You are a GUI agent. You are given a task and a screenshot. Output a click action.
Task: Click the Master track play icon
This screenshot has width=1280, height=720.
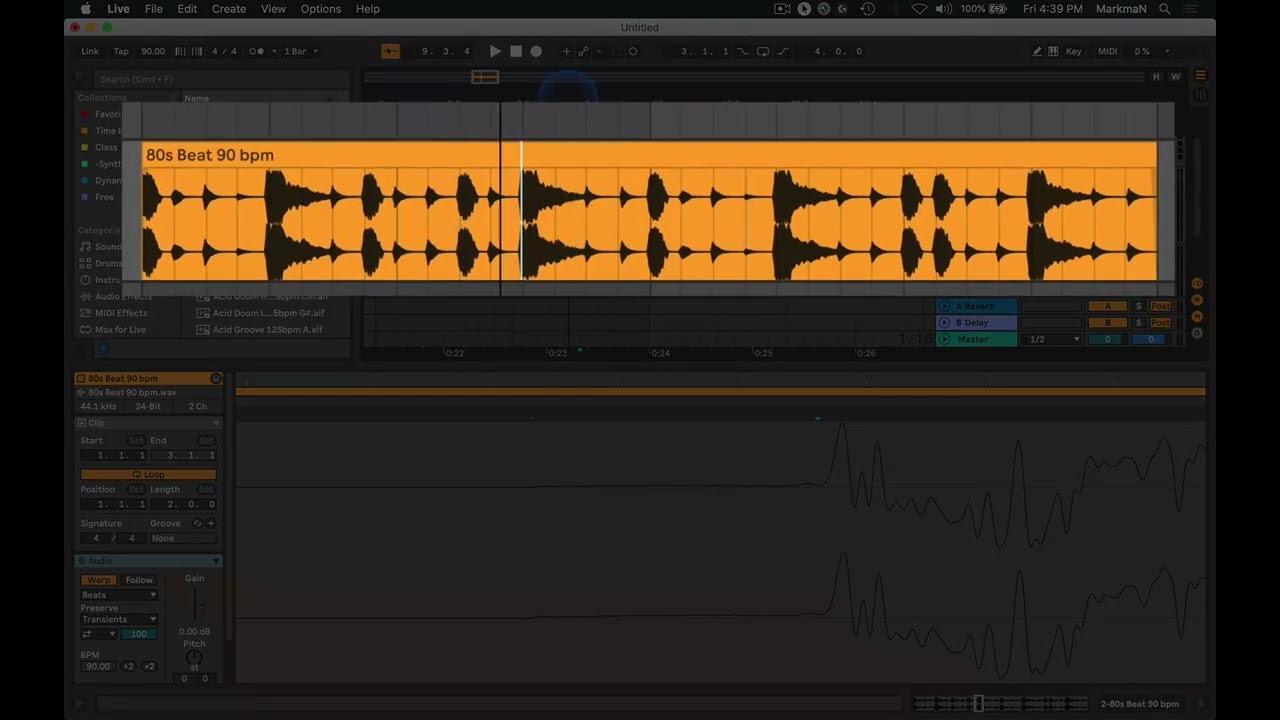click(945, 339)
